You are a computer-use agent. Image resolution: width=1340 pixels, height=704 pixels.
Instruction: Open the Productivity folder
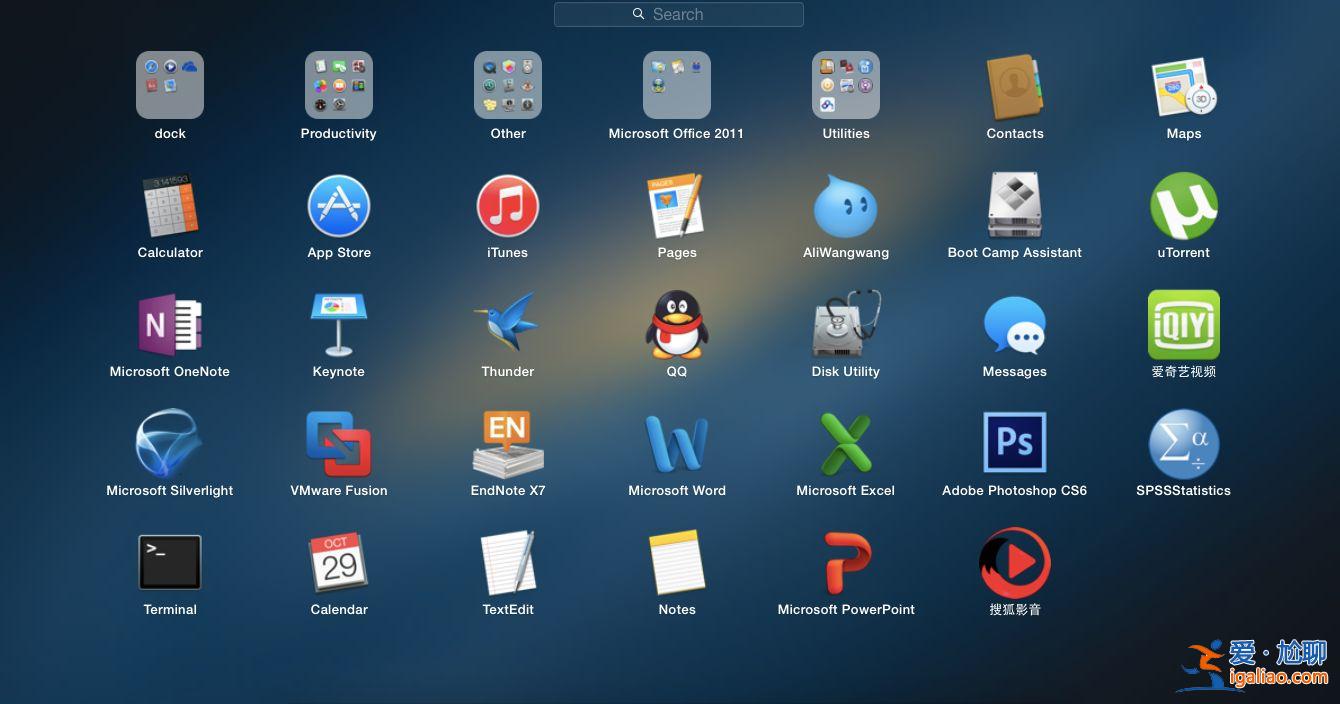point(339,86)
